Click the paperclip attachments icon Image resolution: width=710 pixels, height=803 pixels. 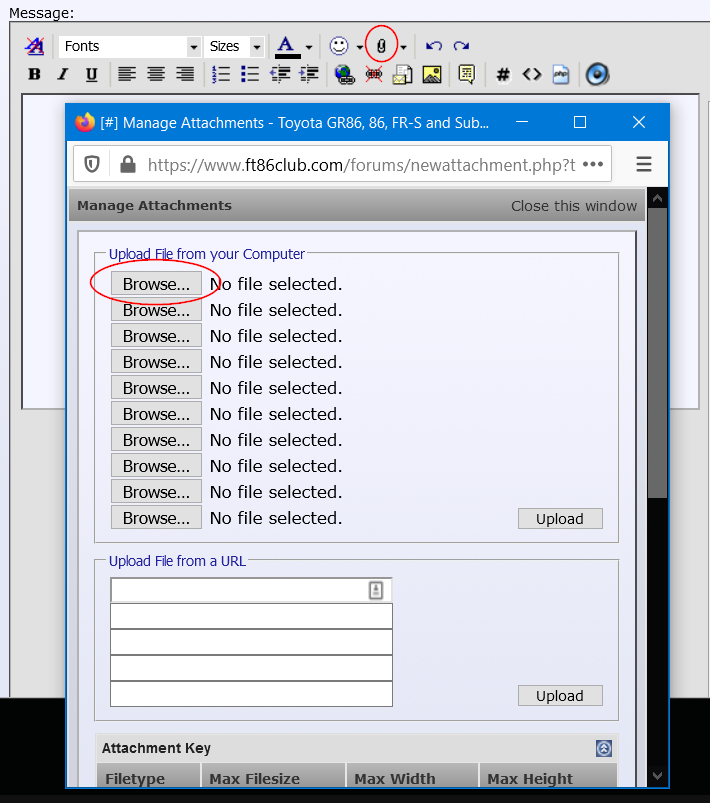pos(380,46)
